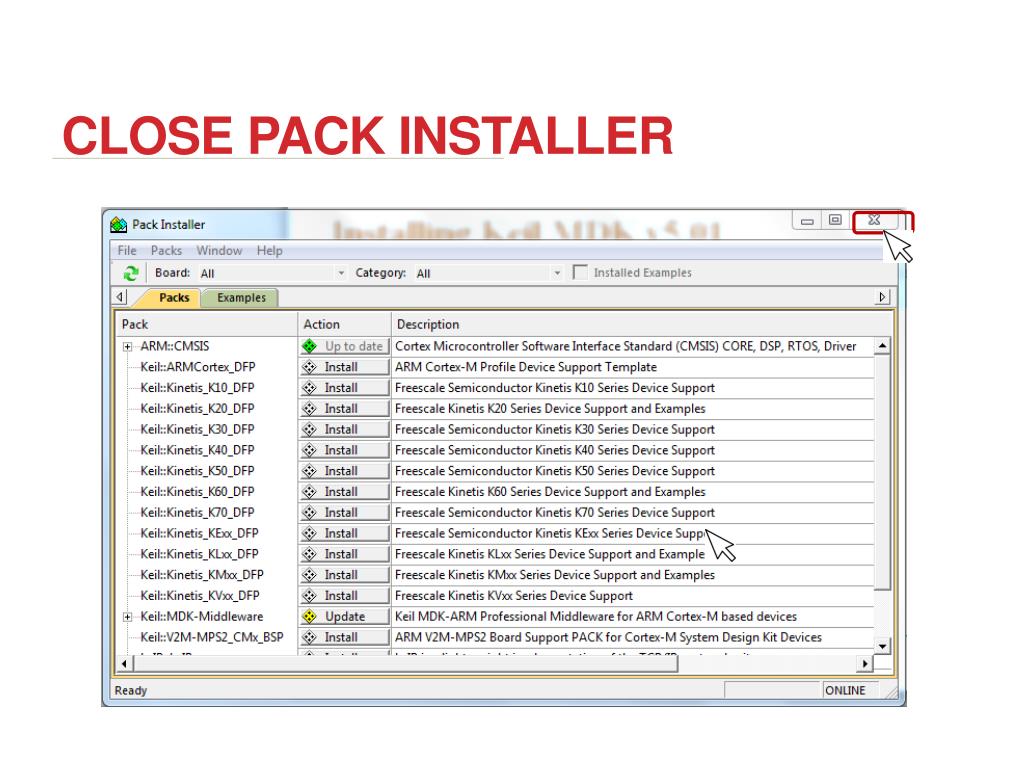The width and height of the screenshot is (1024, 768).
Task: Click the Action column header
Action: [345, 325]
